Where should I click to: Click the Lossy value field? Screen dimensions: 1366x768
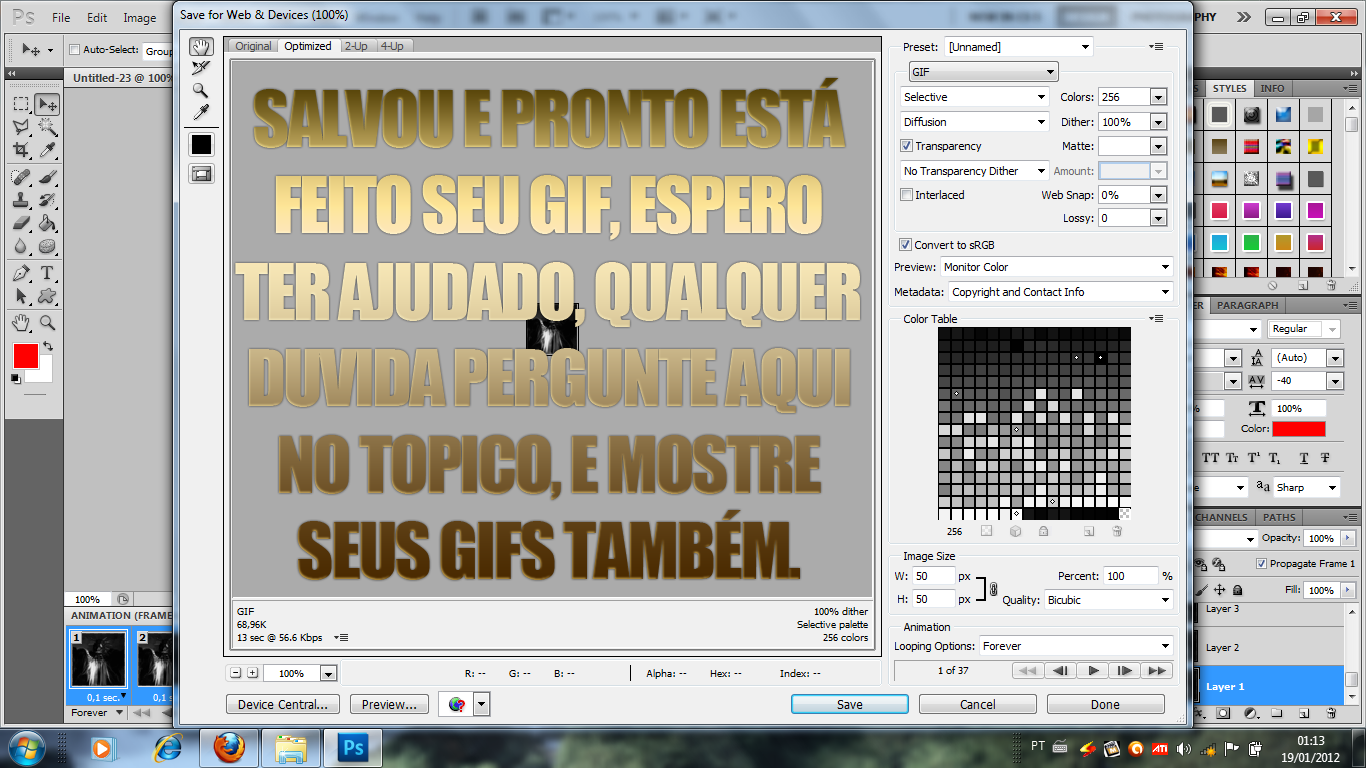point(1124,218)
